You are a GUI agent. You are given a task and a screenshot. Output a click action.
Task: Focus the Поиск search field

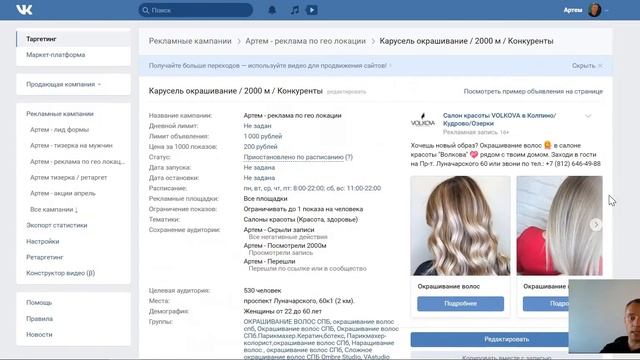(x=196, y=10)
